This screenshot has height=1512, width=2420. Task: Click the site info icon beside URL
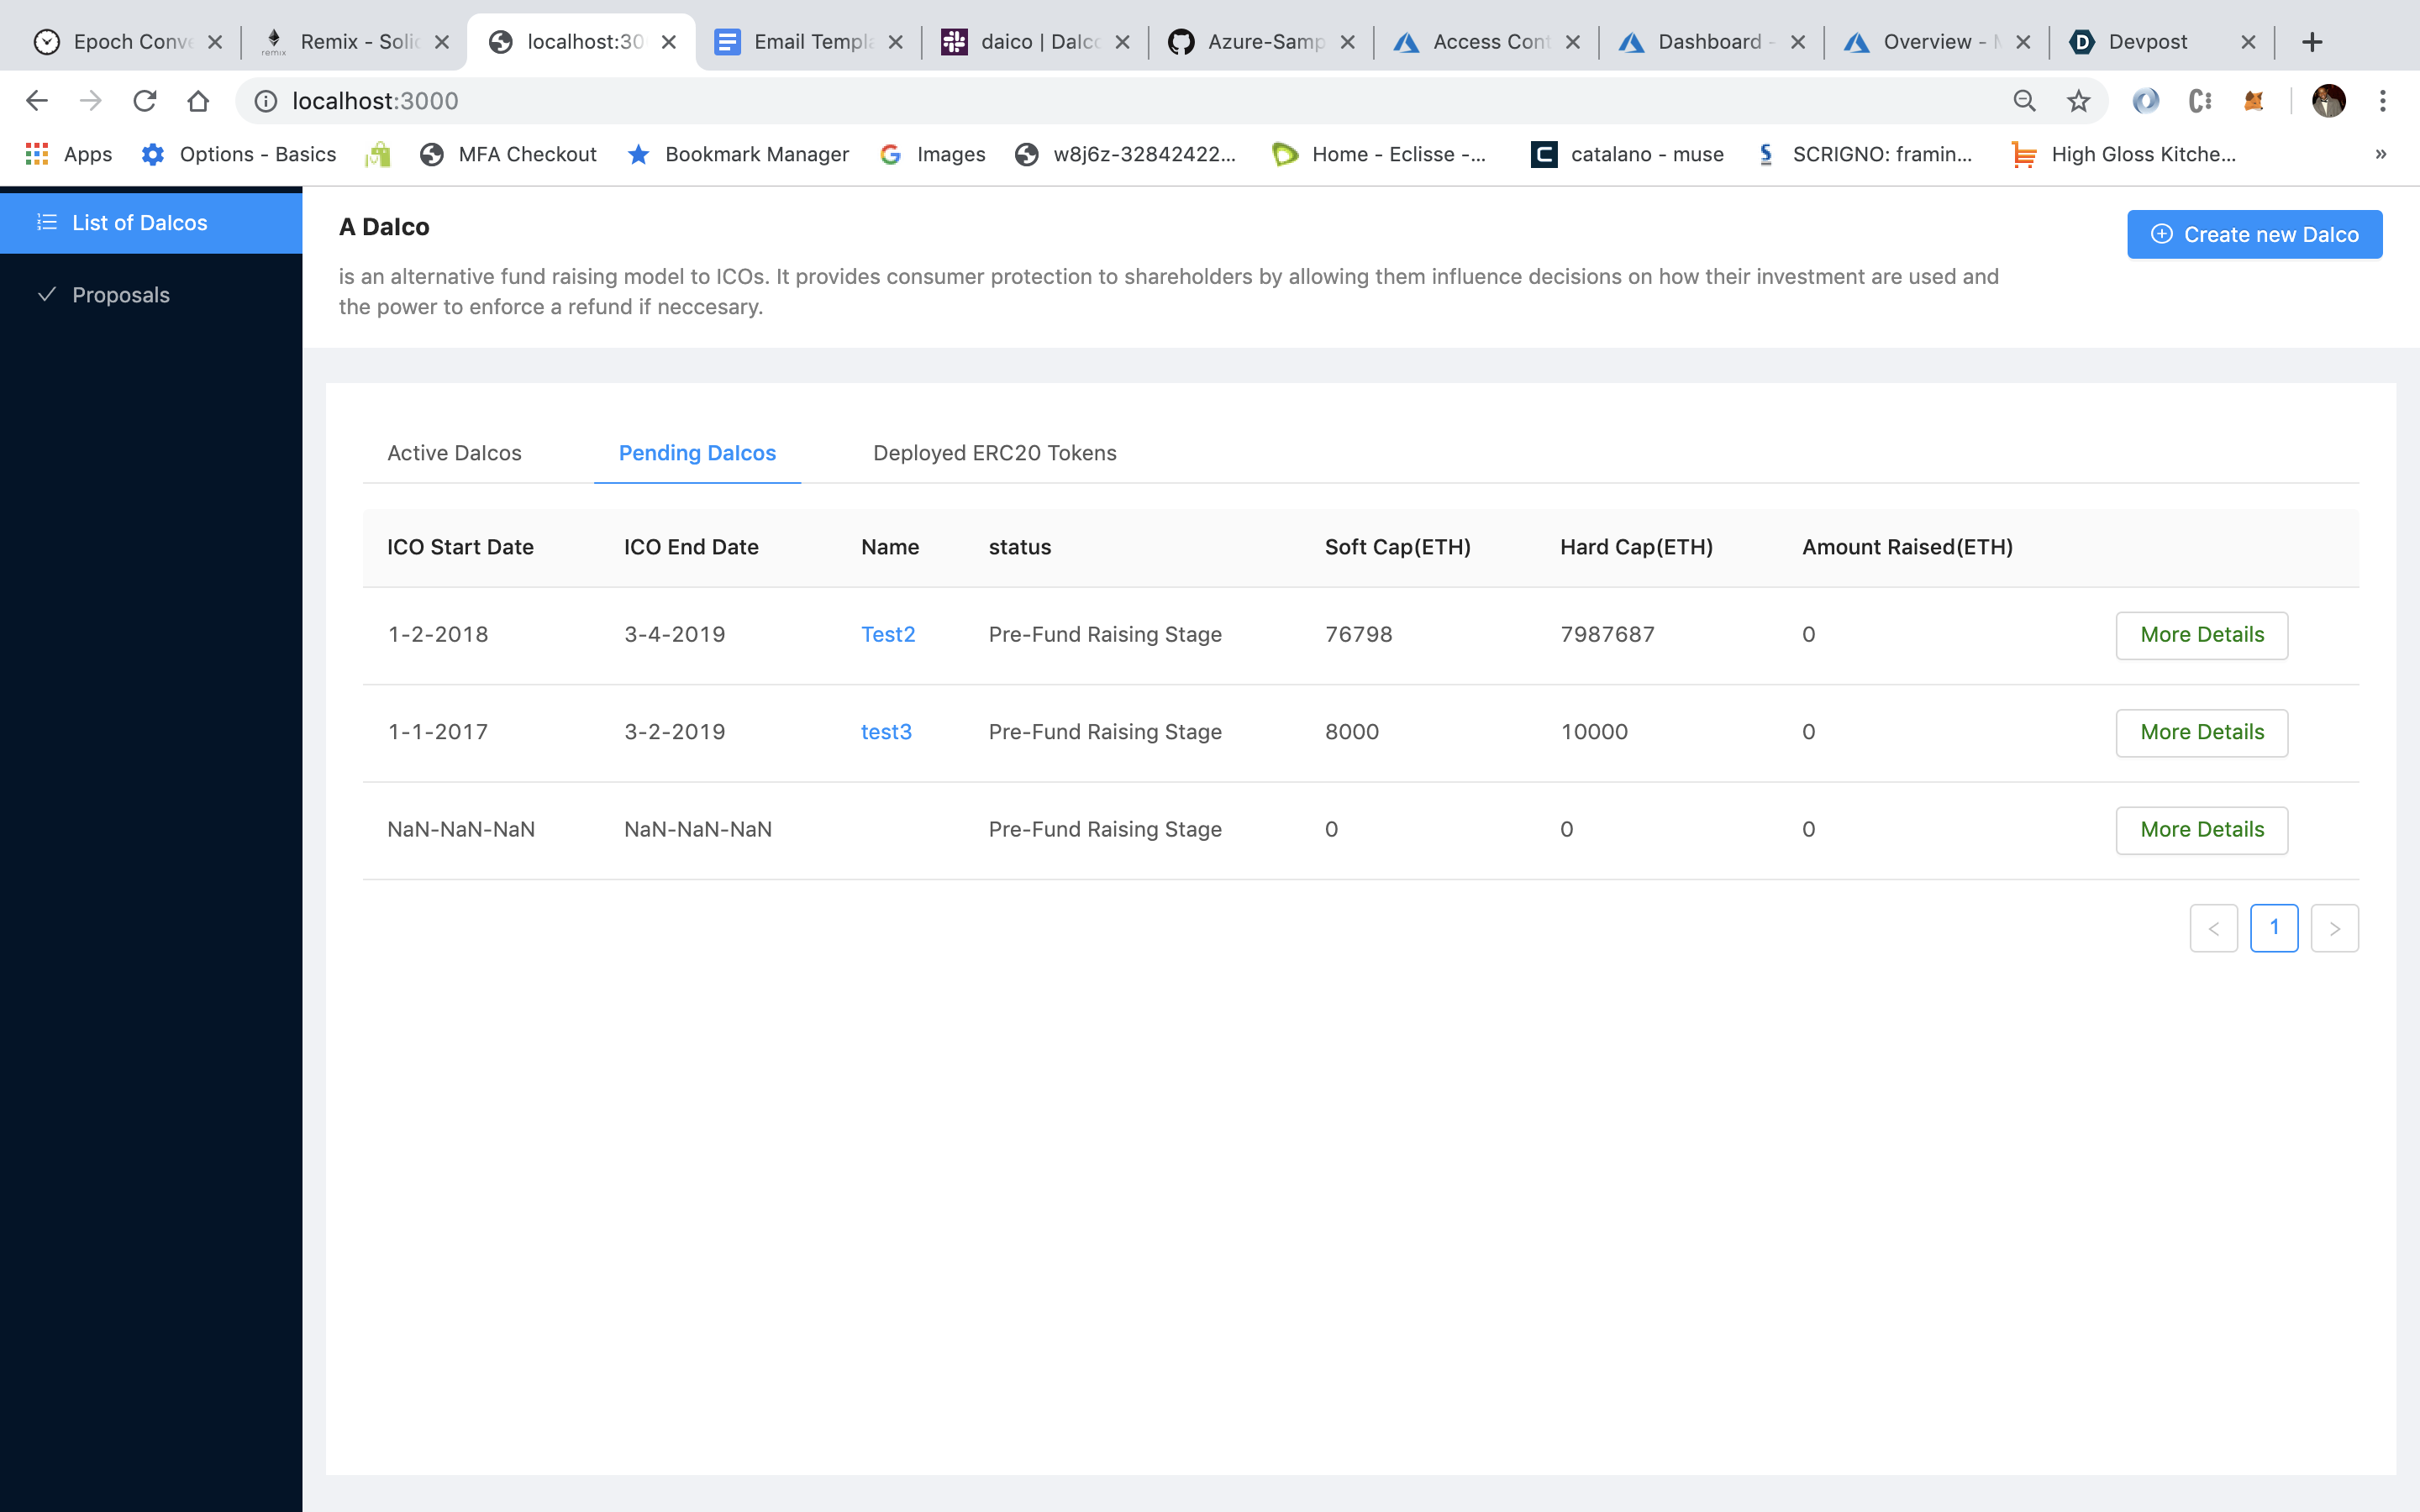coord(265,101)
